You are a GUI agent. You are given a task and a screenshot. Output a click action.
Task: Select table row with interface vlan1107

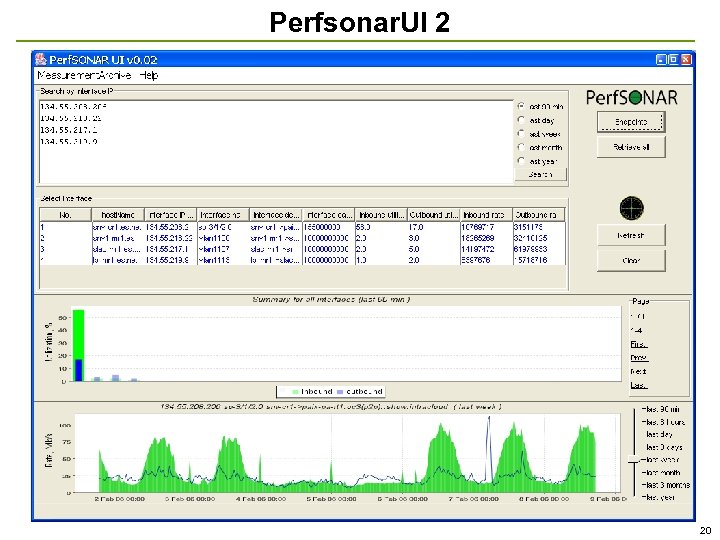[x=302, y=249]
